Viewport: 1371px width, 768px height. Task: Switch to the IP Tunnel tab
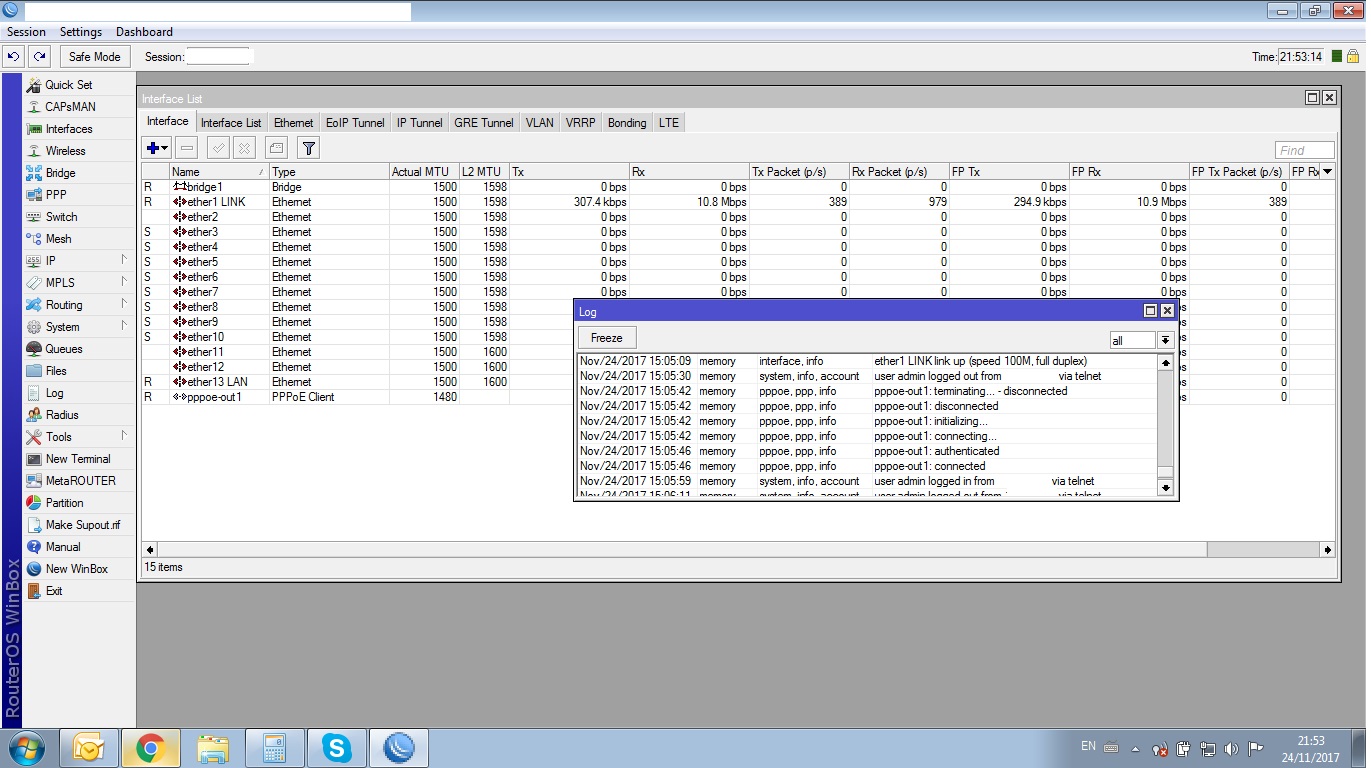pos(419,123)
